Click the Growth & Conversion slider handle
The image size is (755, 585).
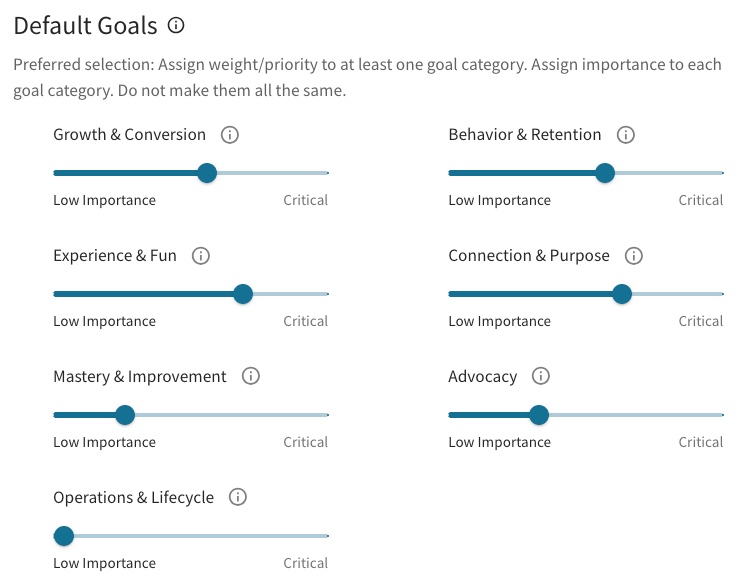click(207, 173)
